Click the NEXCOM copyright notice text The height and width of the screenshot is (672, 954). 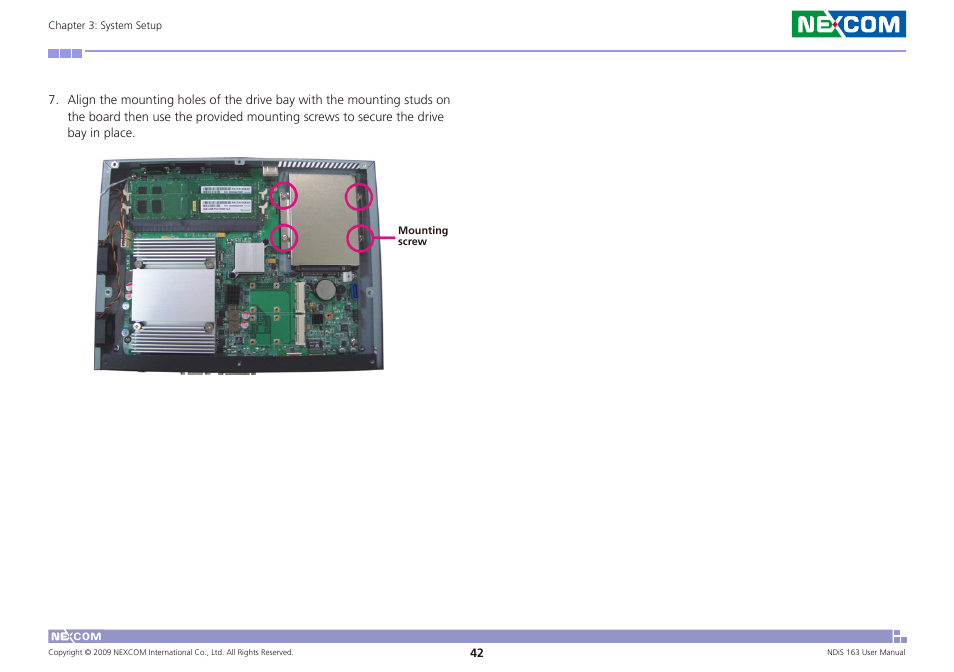(x=171, y=653)
